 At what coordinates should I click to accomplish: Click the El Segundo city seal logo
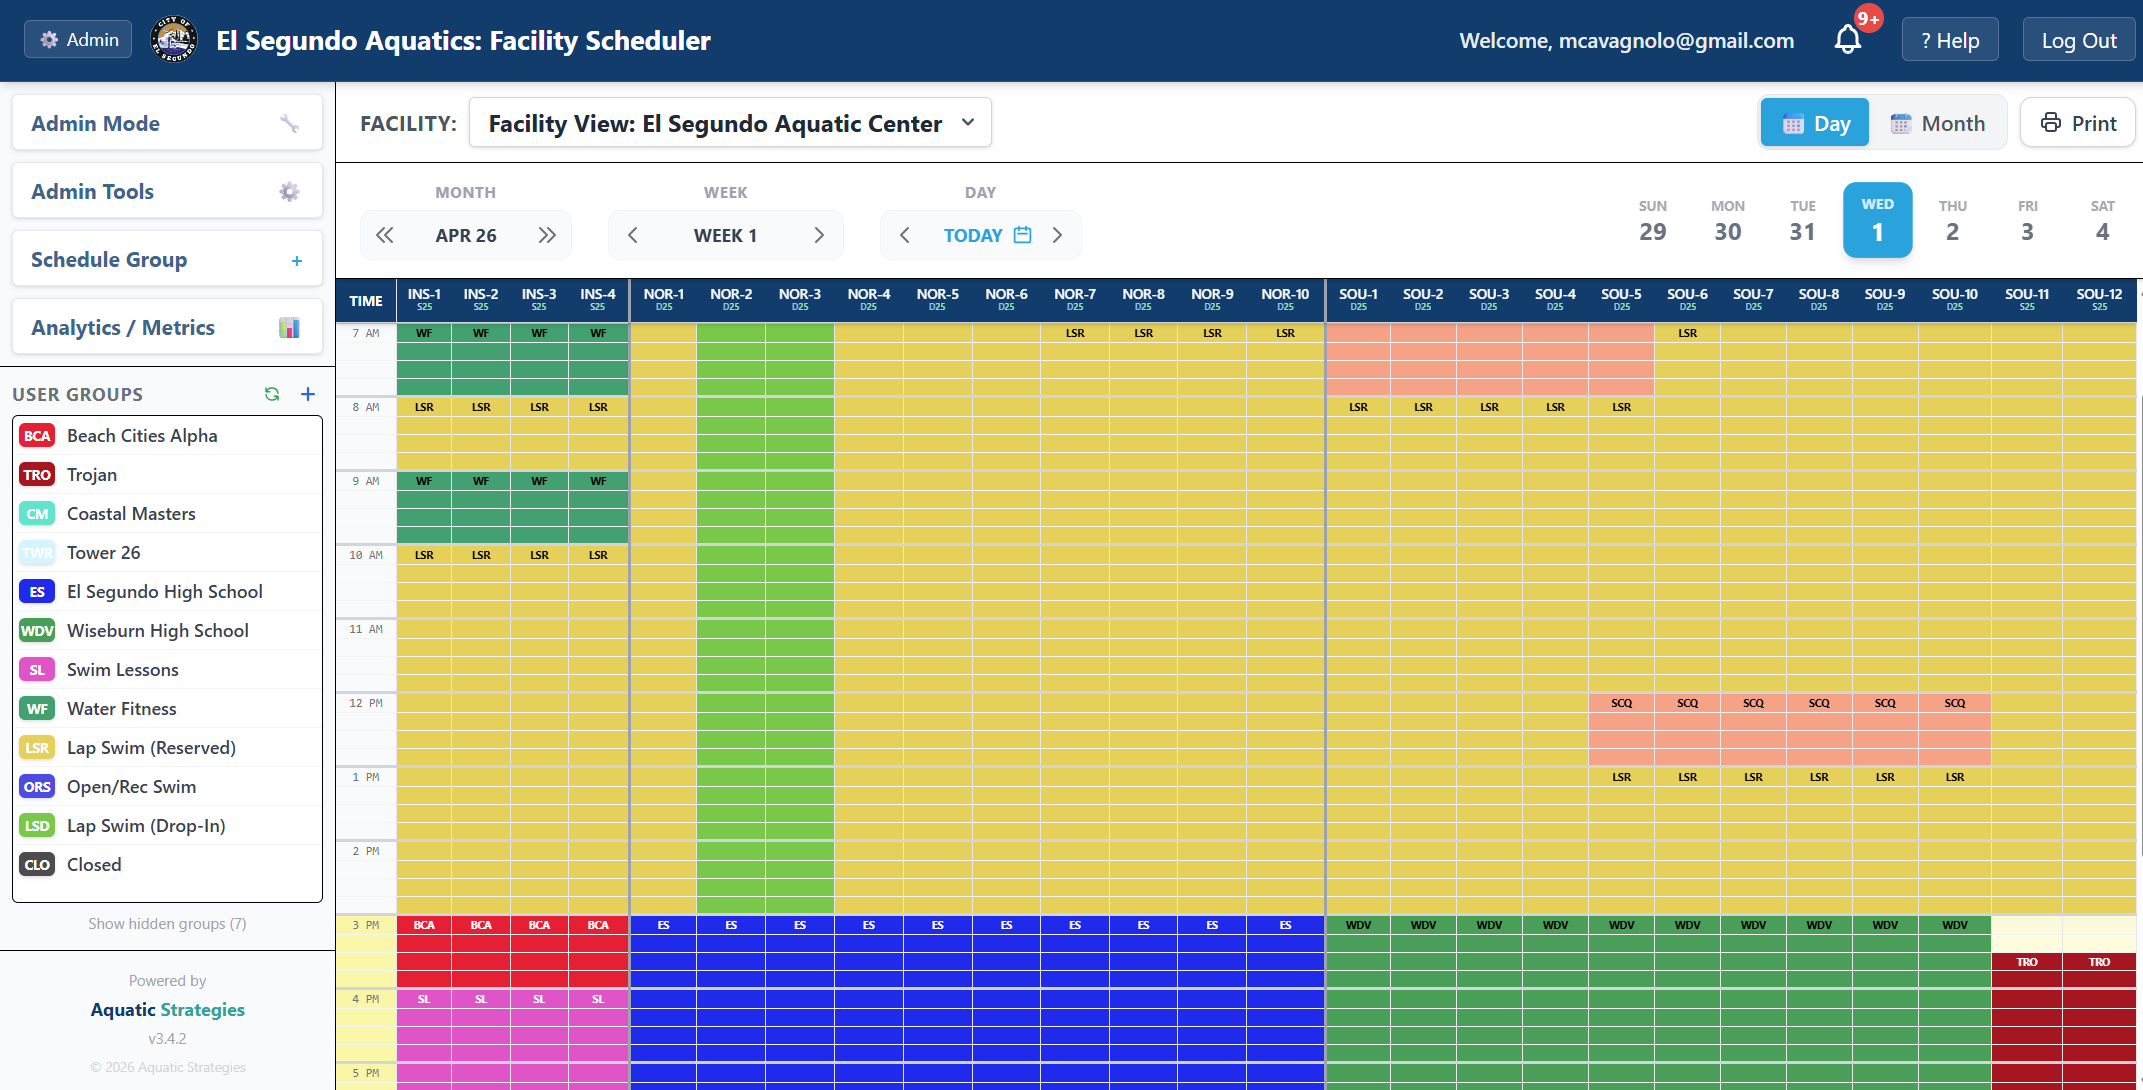(174, 39)
